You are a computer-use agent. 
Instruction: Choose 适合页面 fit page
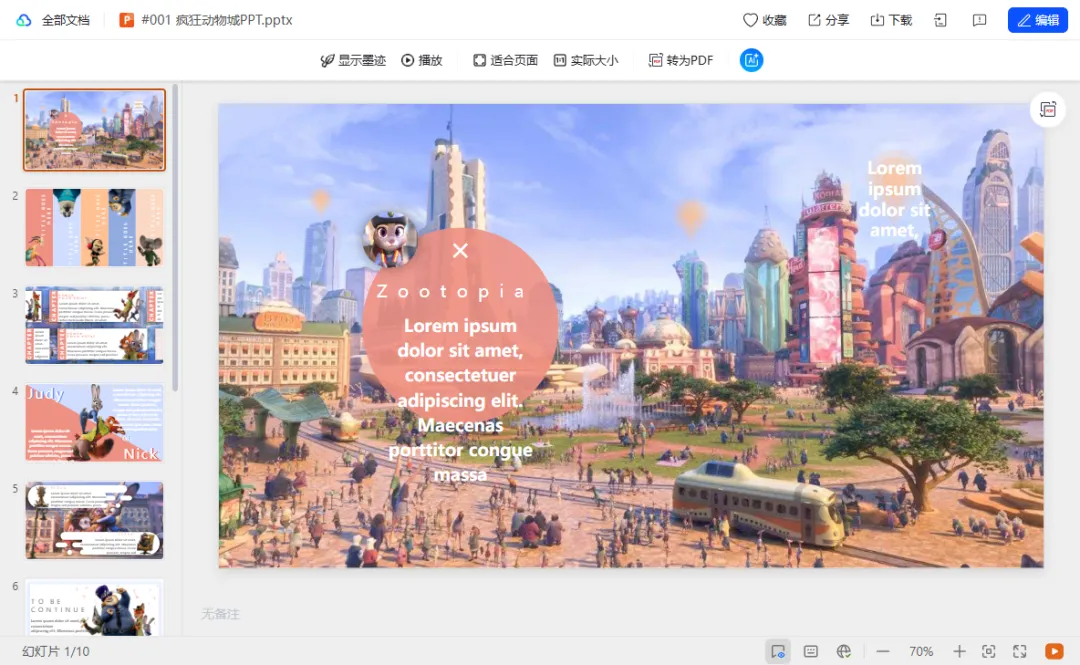(x=505, y=60)
